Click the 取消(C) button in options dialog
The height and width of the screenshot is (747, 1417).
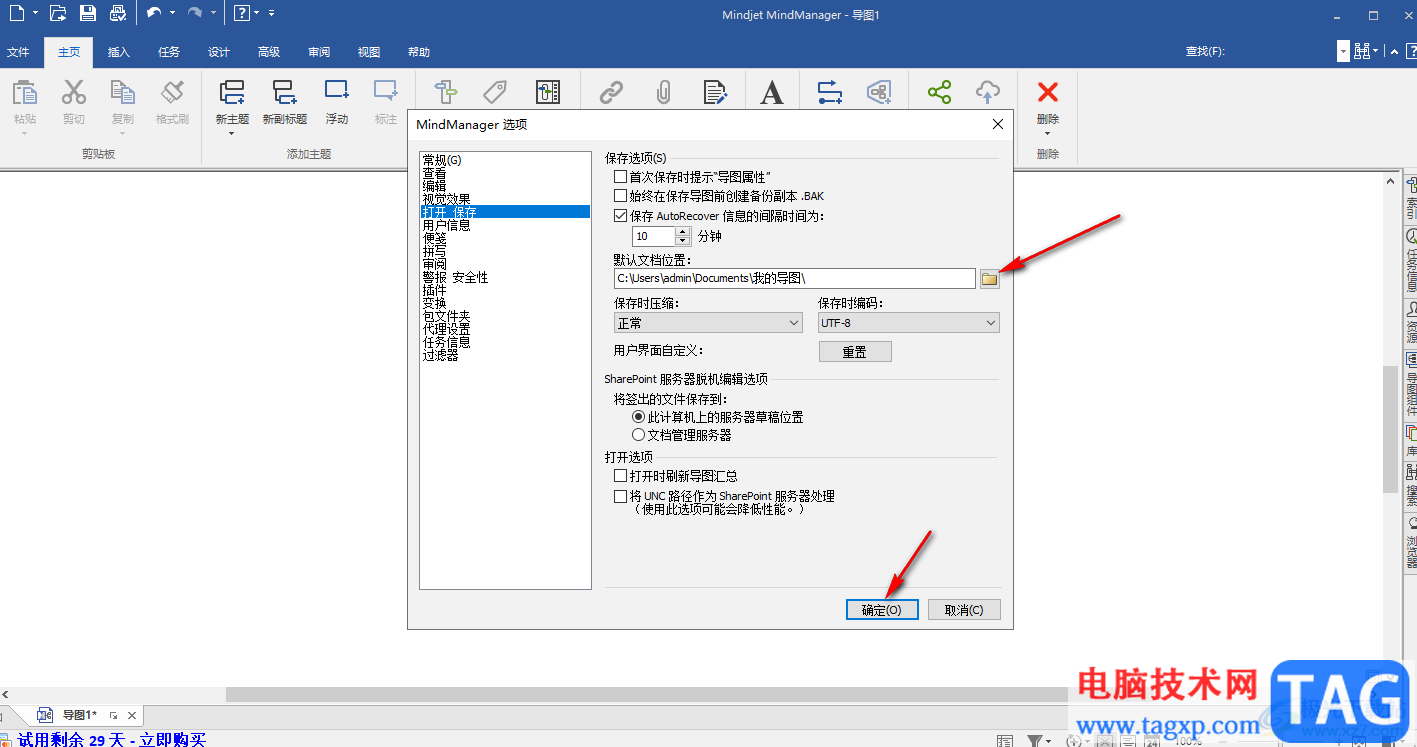point(964,610)
